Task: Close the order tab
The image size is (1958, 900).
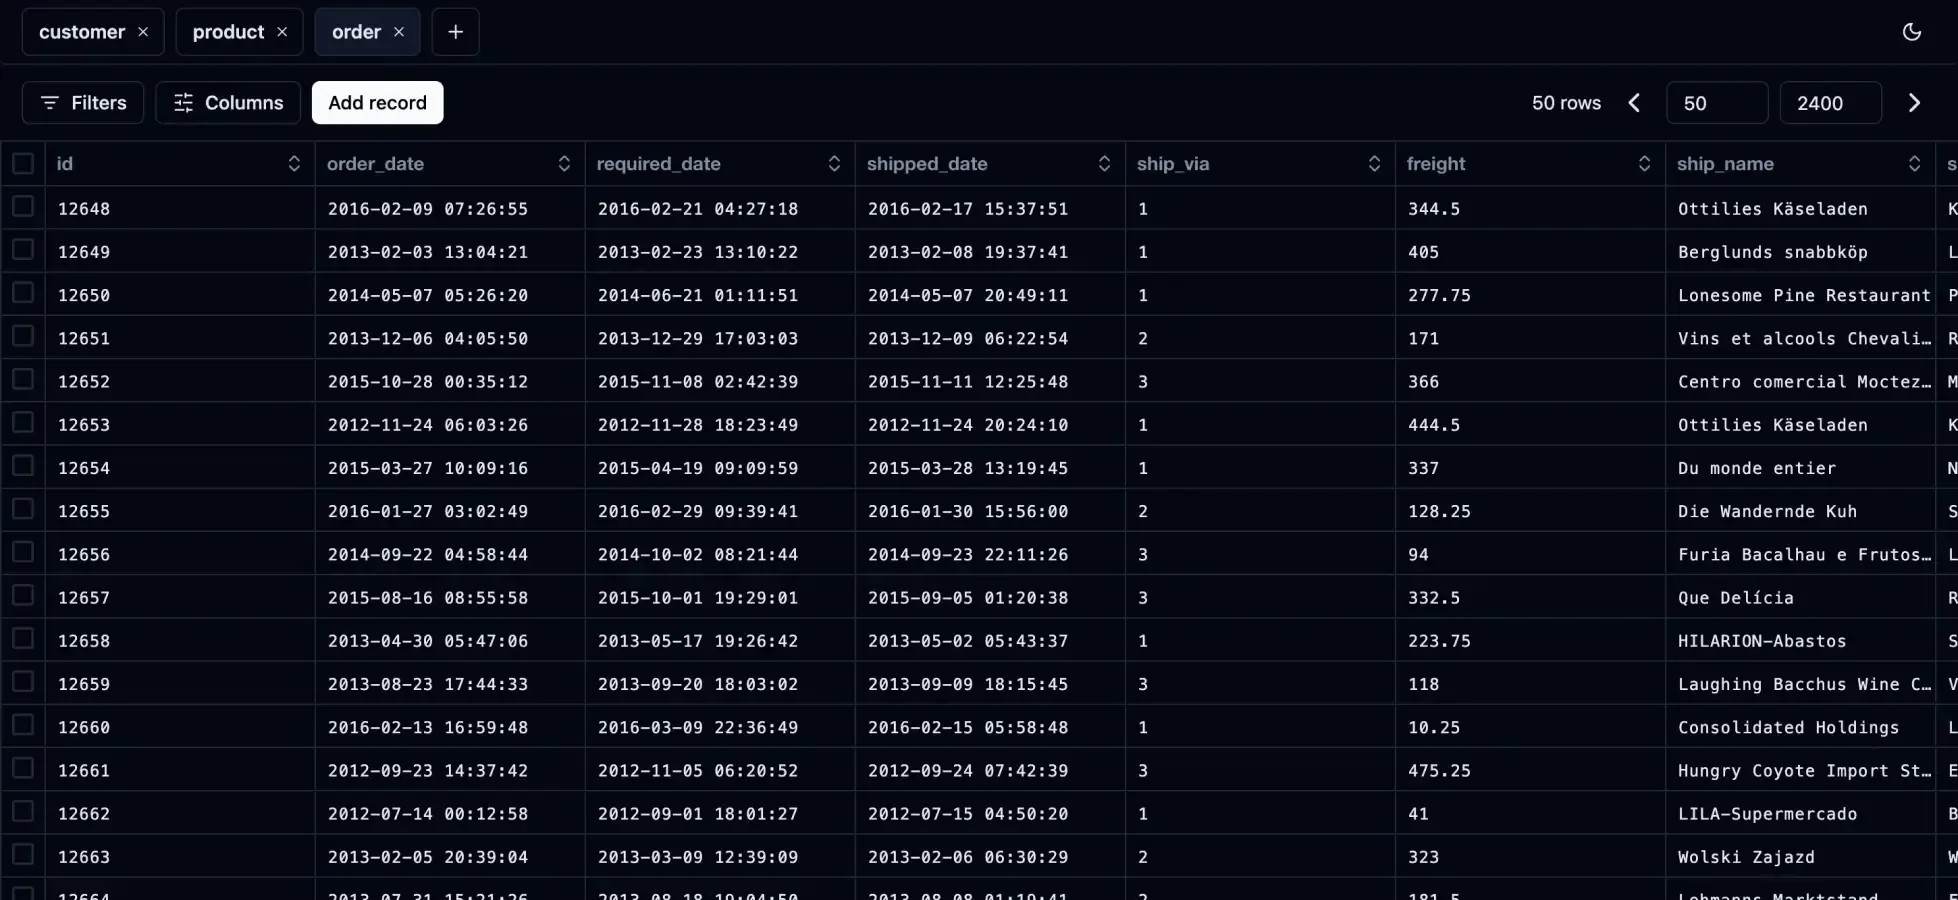Action: pyautogui.click(x=399, y=32)
